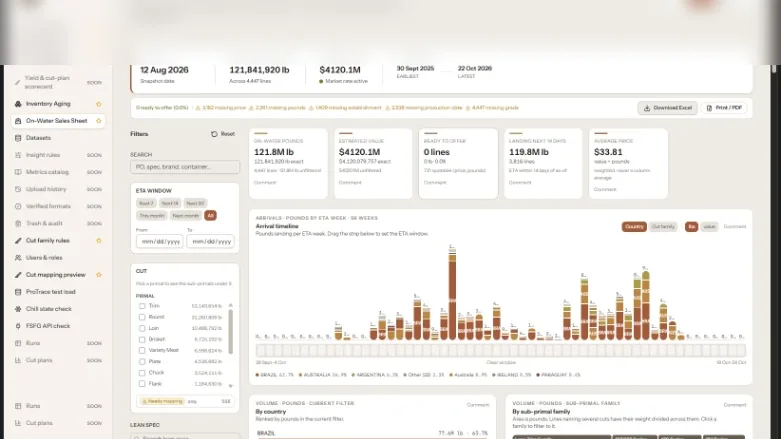This screenshot has width=781, height=439.
Task: Focus the PO, spec, brand search field
Action: click(185, 167)
